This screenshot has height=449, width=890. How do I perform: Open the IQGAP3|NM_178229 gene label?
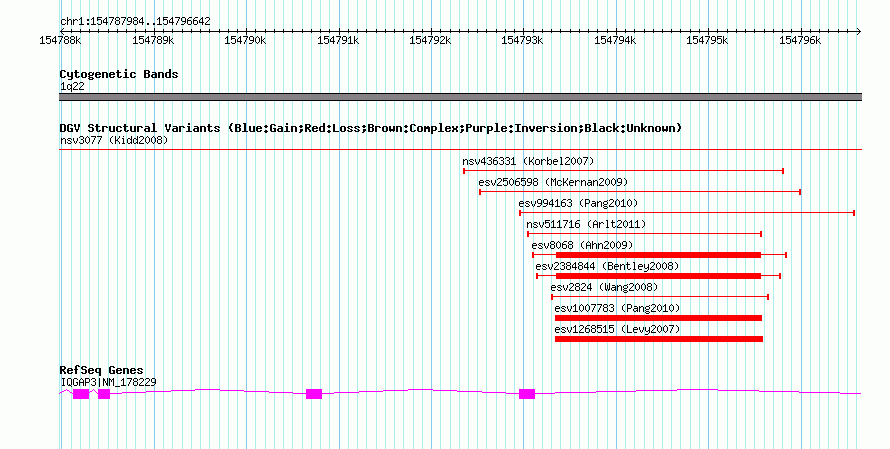(108, 383)
